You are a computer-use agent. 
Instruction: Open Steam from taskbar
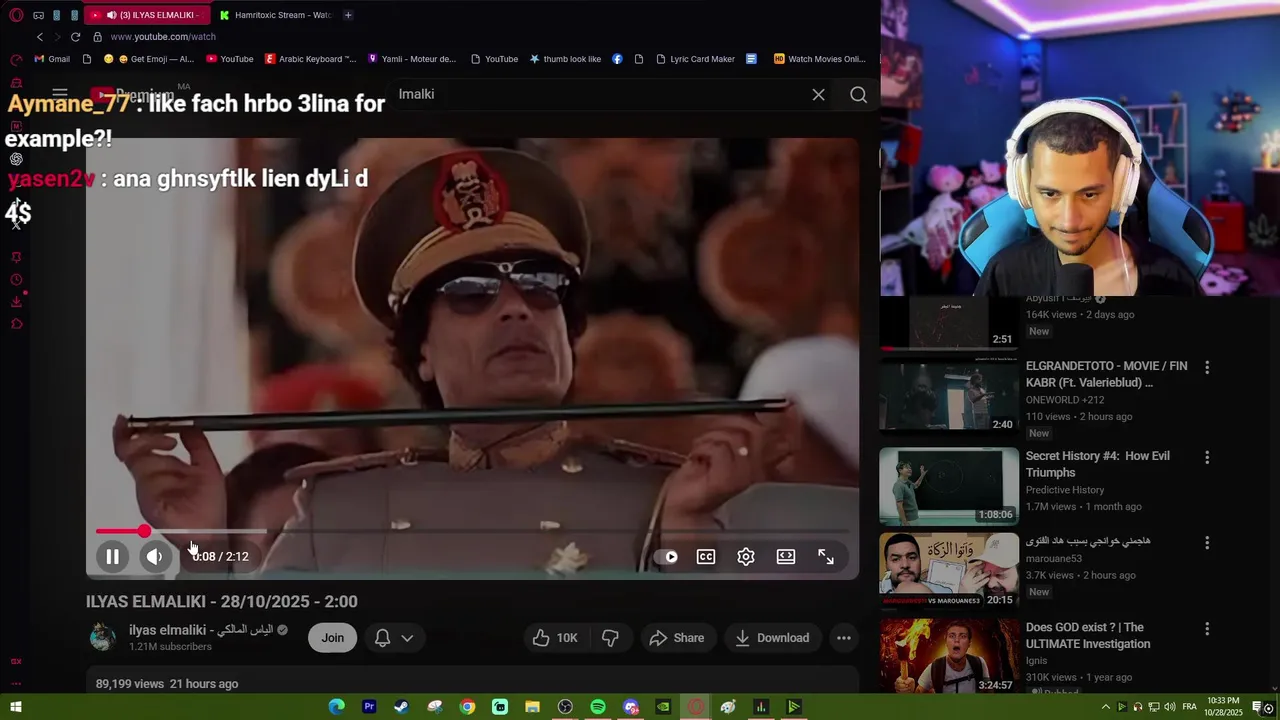pyautogui.click(x=401, y=707)
